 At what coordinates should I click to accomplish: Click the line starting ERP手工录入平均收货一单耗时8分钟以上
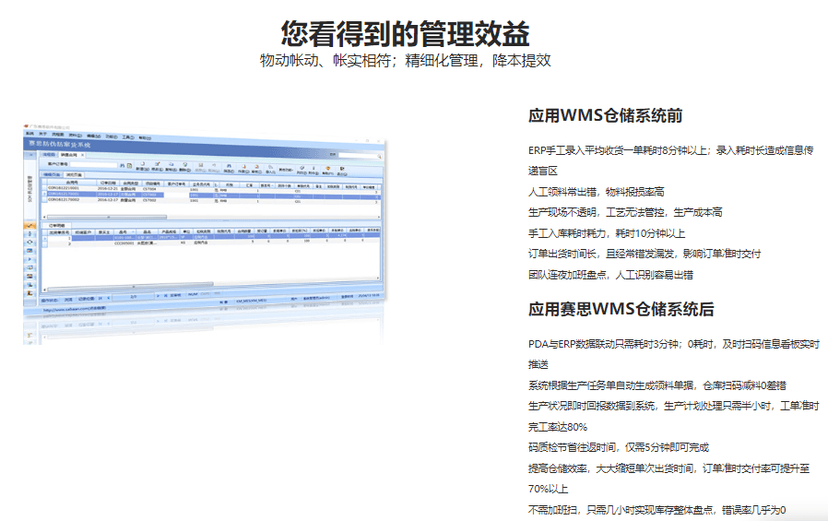[x=671, y=160]
